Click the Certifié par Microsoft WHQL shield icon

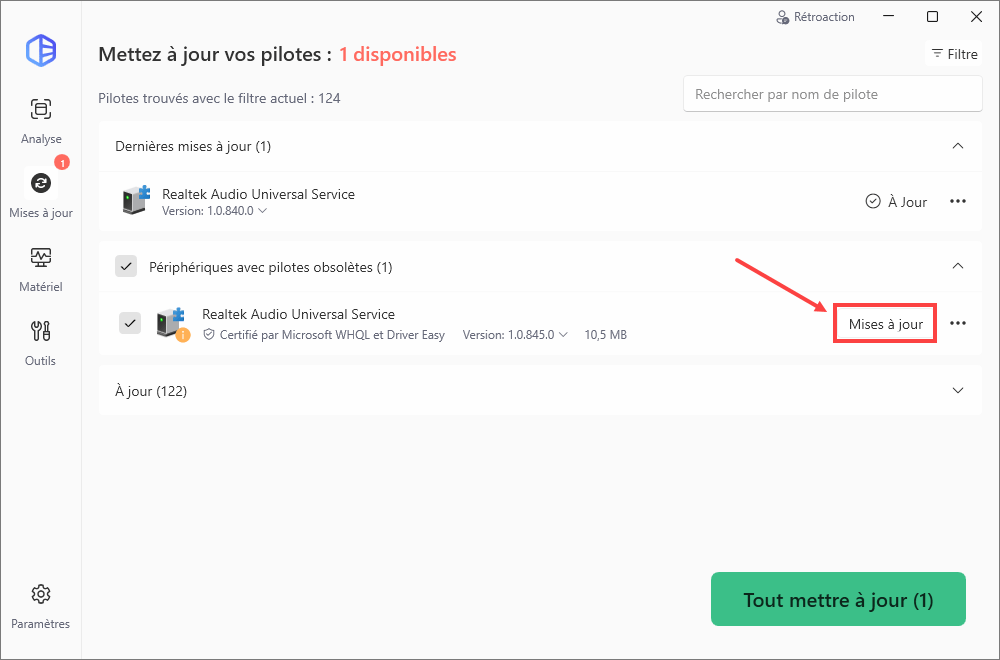click(209, 335)
